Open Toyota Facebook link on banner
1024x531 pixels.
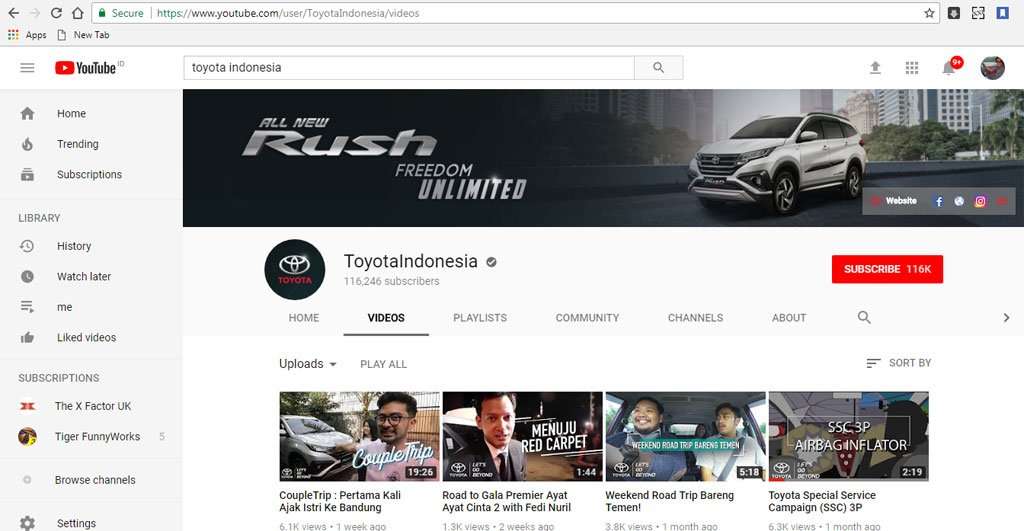(x=938, y=201)
